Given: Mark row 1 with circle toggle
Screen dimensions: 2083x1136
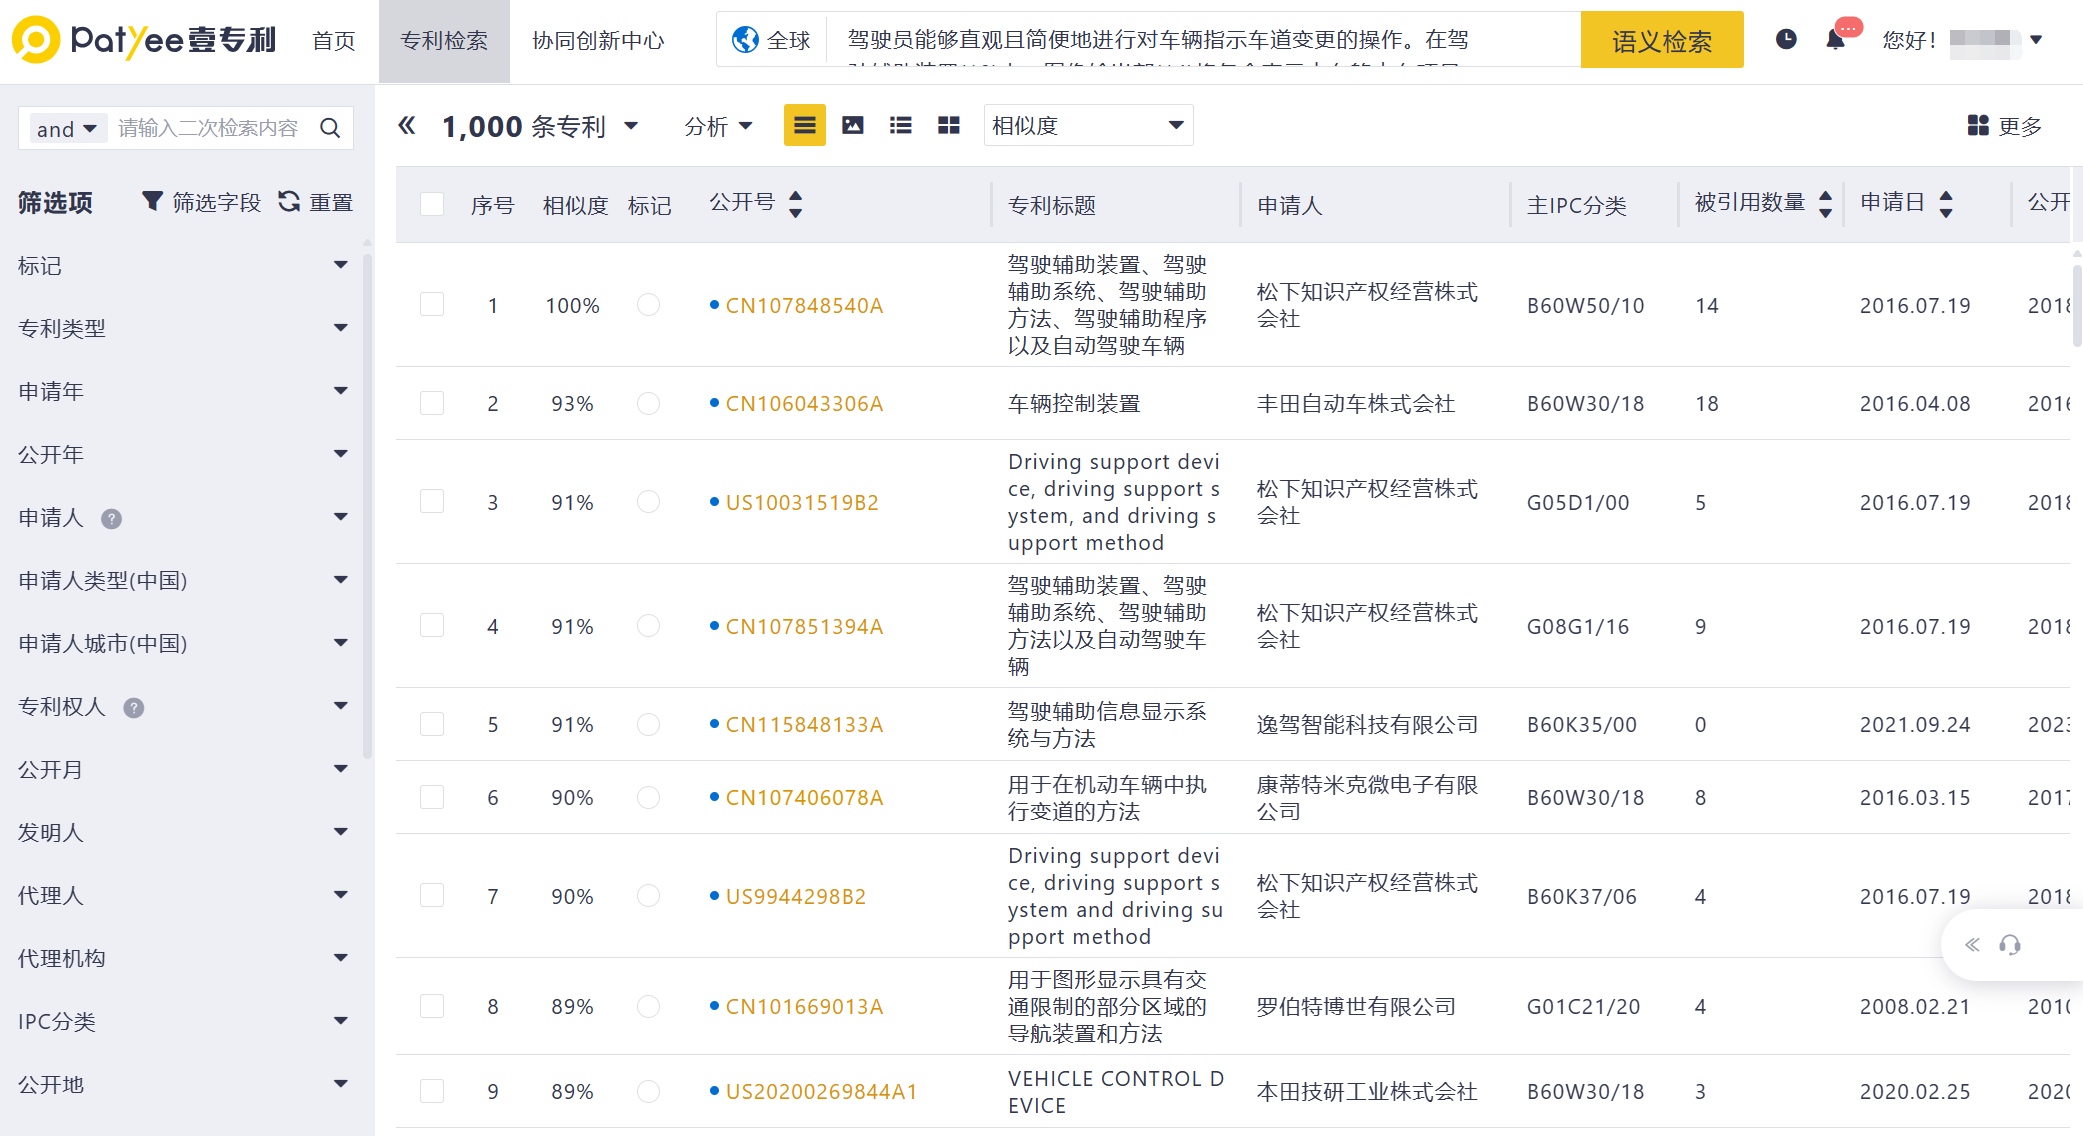Looking at the screenshot, I should pyautogui.click(x=649, y=304).
